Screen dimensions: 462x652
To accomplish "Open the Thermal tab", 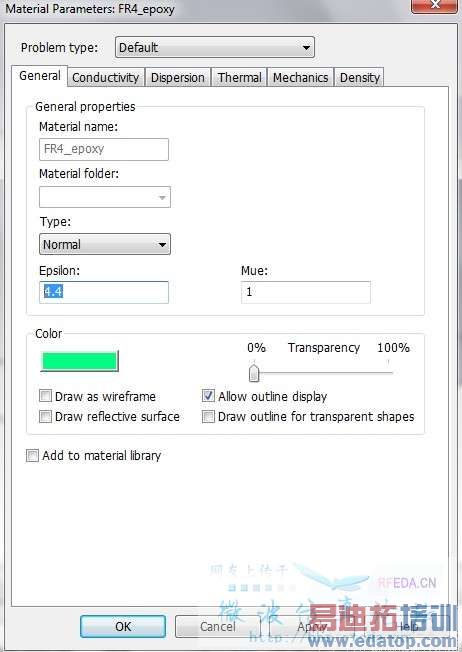I will 240,78.
